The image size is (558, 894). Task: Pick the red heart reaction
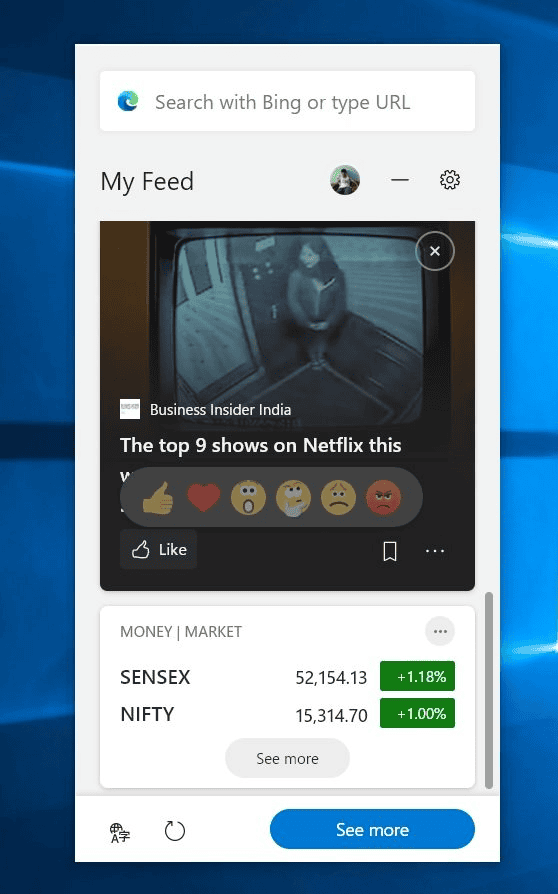(x=203, y=498)
